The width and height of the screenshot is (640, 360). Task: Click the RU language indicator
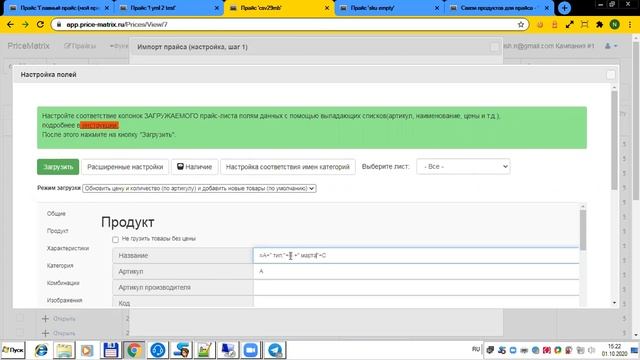pyautogui.click(x=476, y=349)
